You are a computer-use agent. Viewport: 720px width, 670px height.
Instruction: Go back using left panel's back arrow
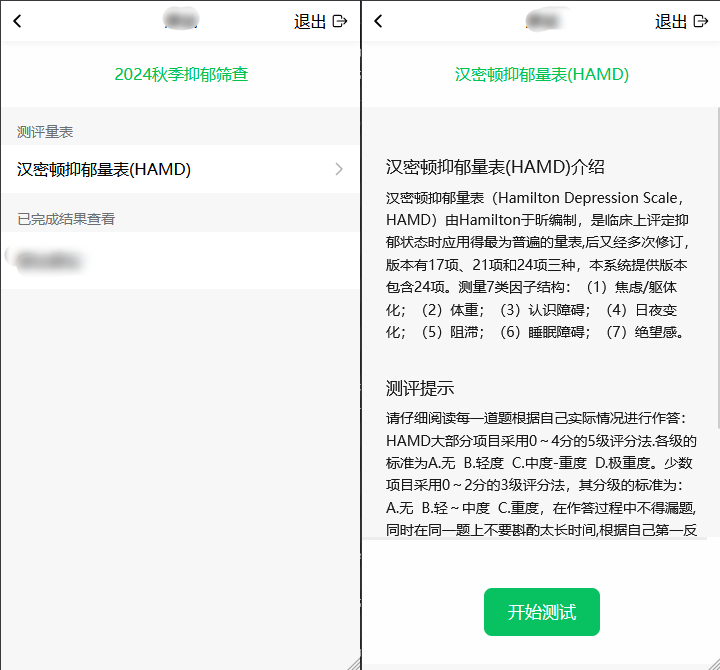tap(17, 21)
